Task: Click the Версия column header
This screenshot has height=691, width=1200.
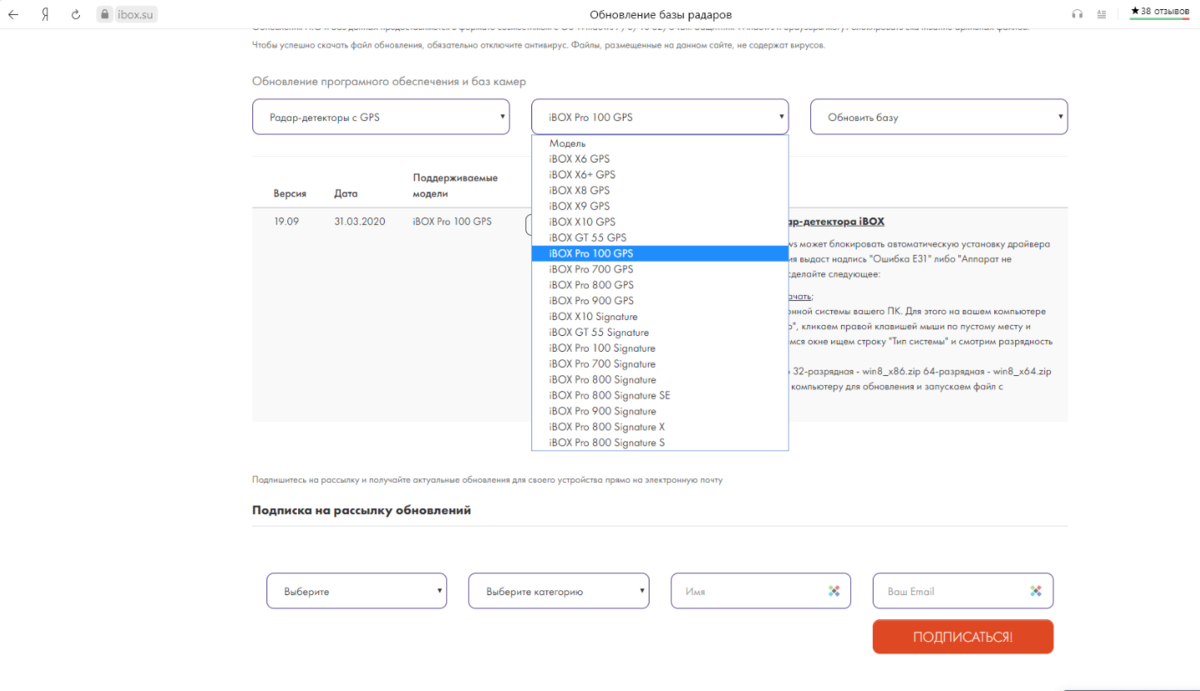Action: (290, 194)
